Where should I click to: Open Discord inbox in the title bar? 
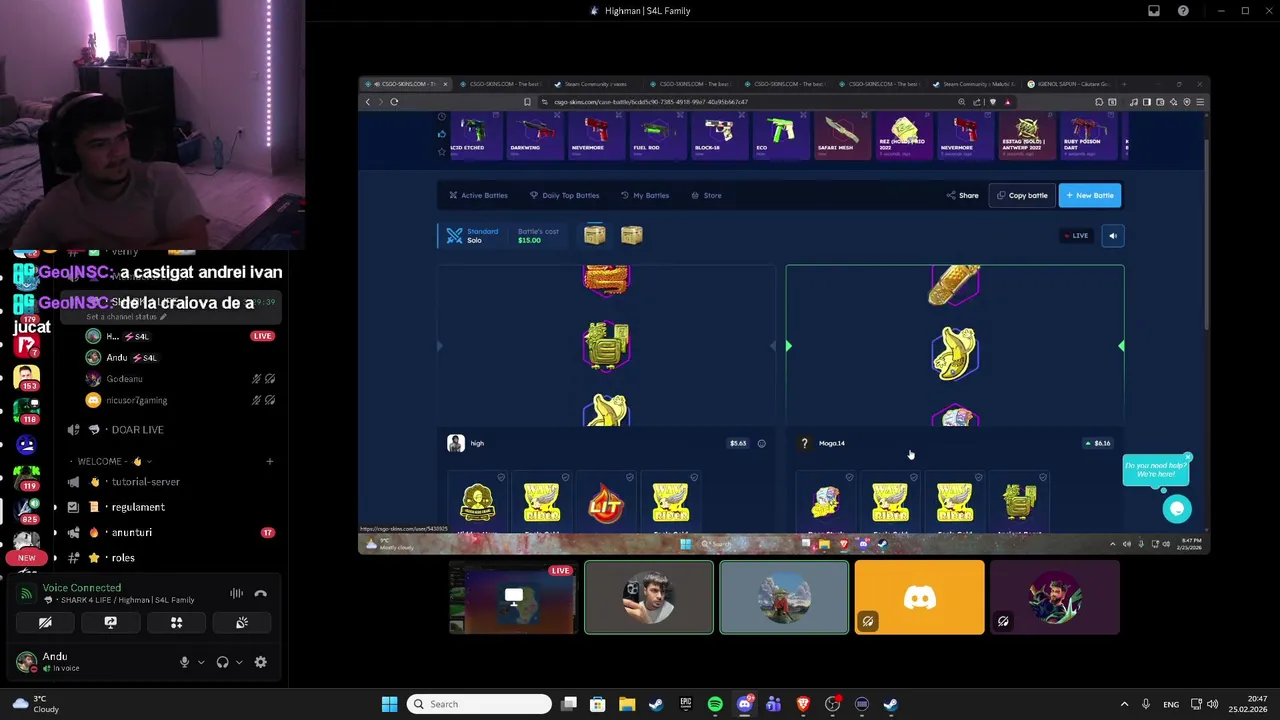(1154, 11)
